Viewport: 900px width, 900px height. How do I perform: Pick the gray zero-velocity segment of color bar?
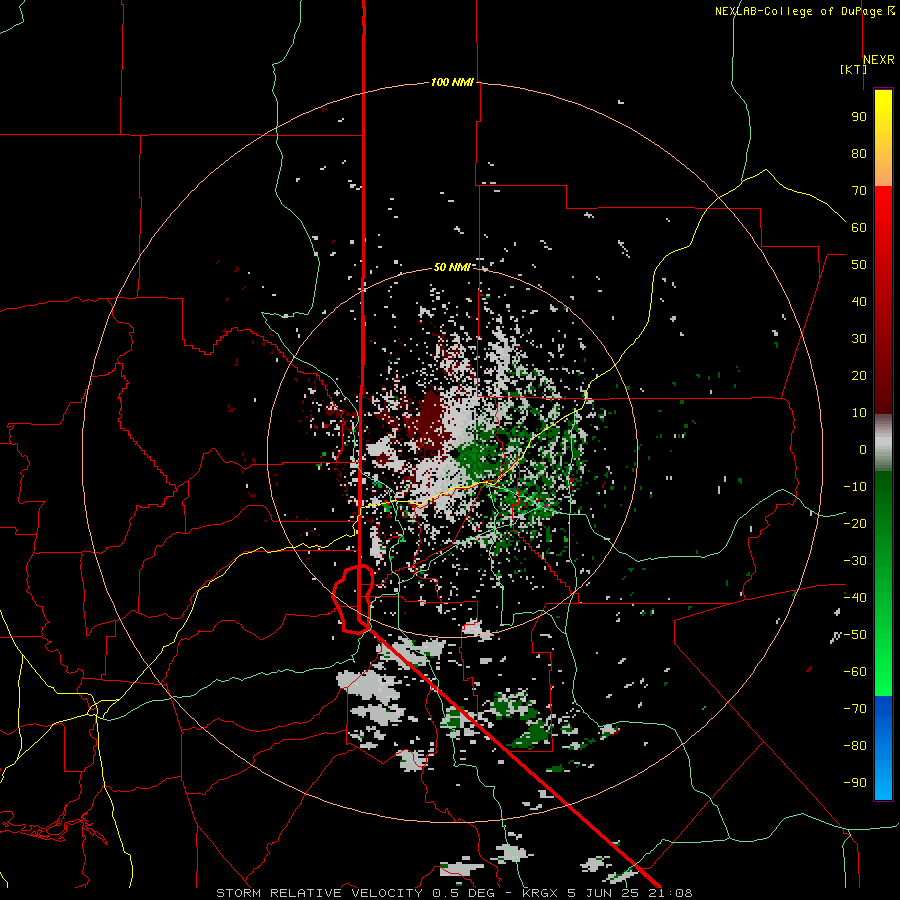click(883, 442)
